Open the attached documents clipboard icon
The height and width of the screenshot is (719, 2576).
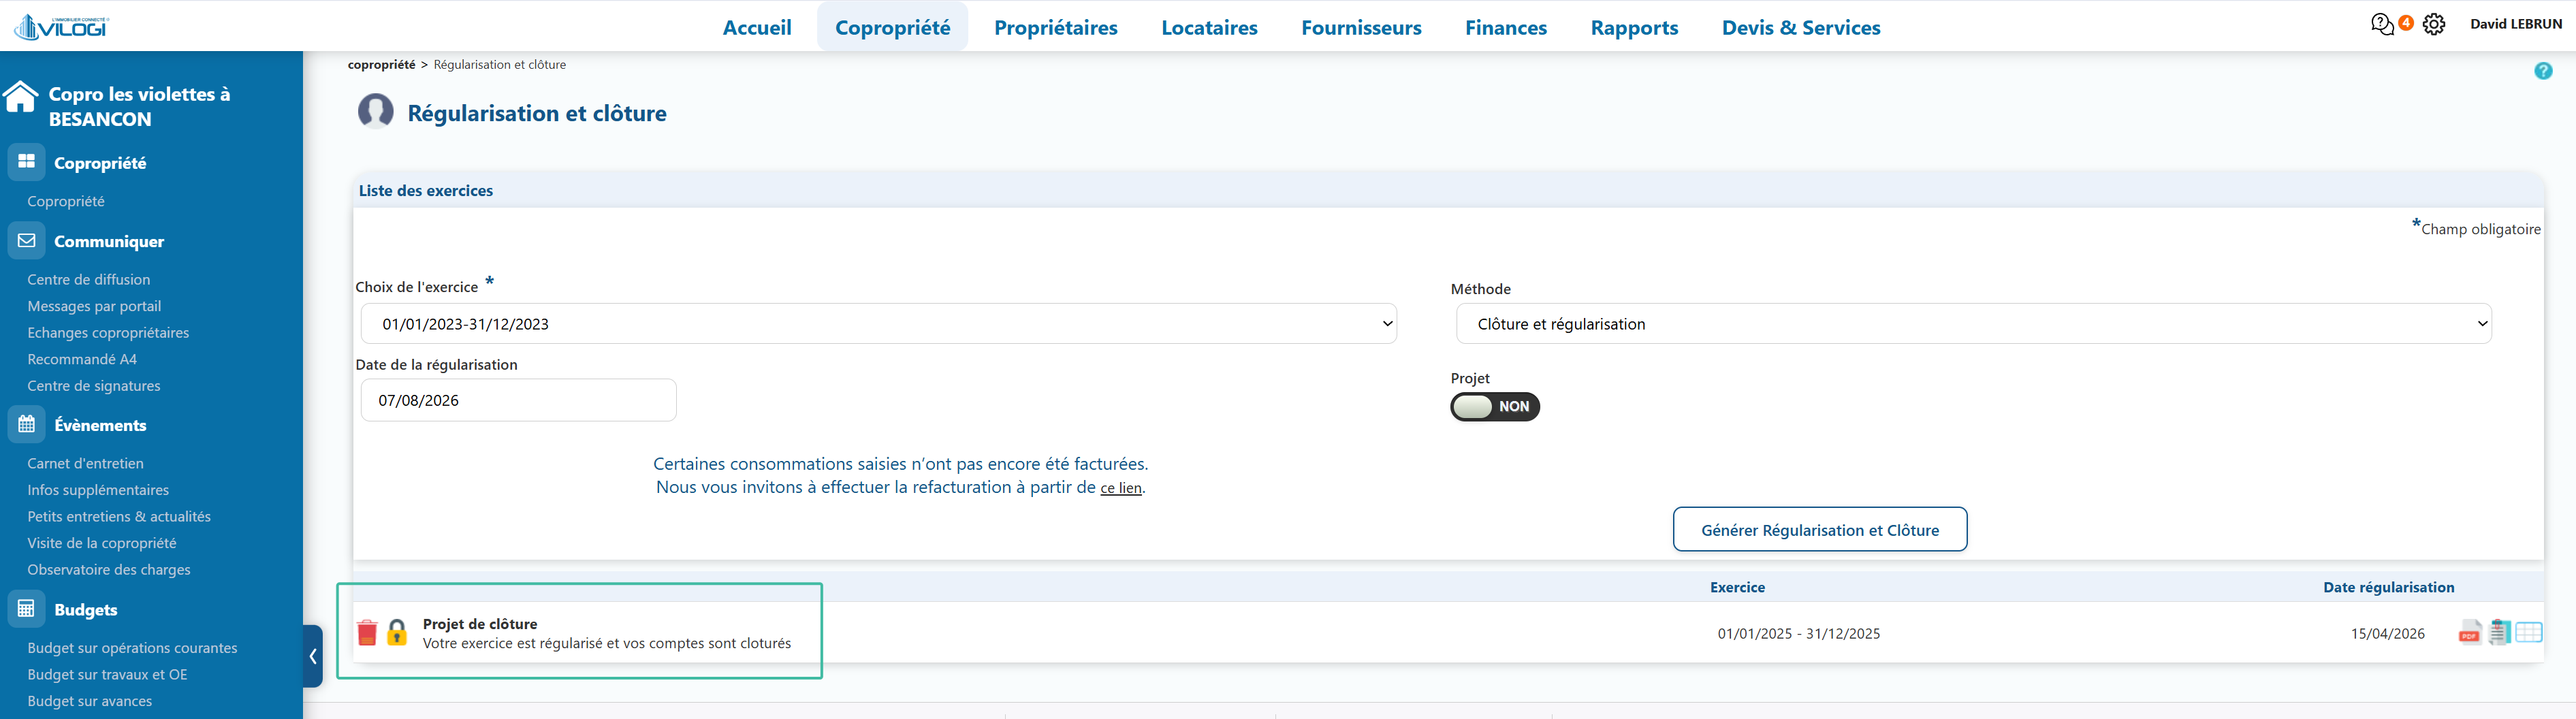(x=2499, y=632)
